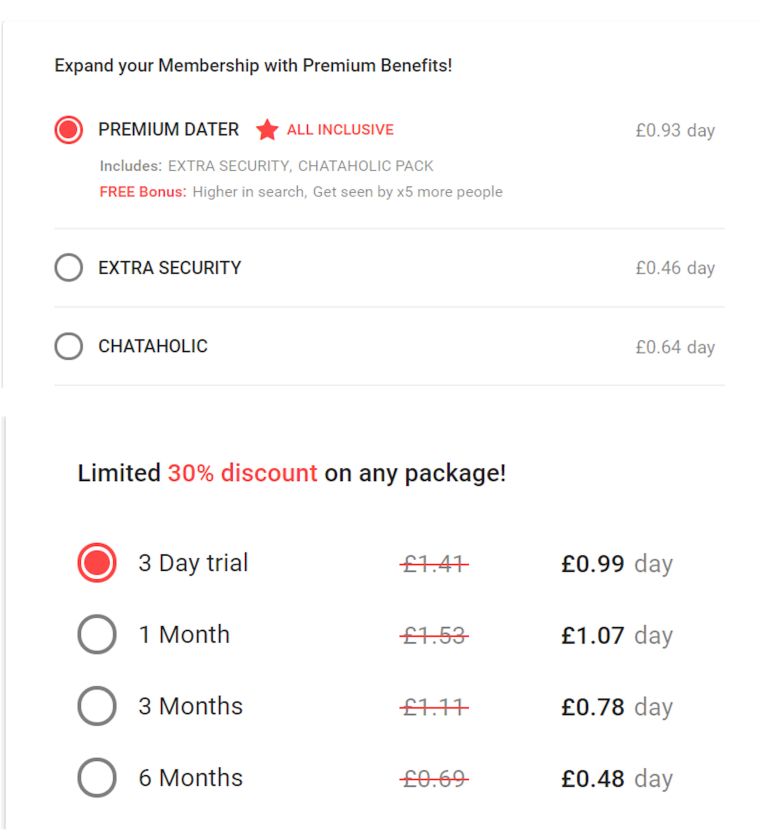The height and width of the screenshot is (833, 768).
Task: Select the 1 Month plan radio button
Action: click(x=97, y=635)
